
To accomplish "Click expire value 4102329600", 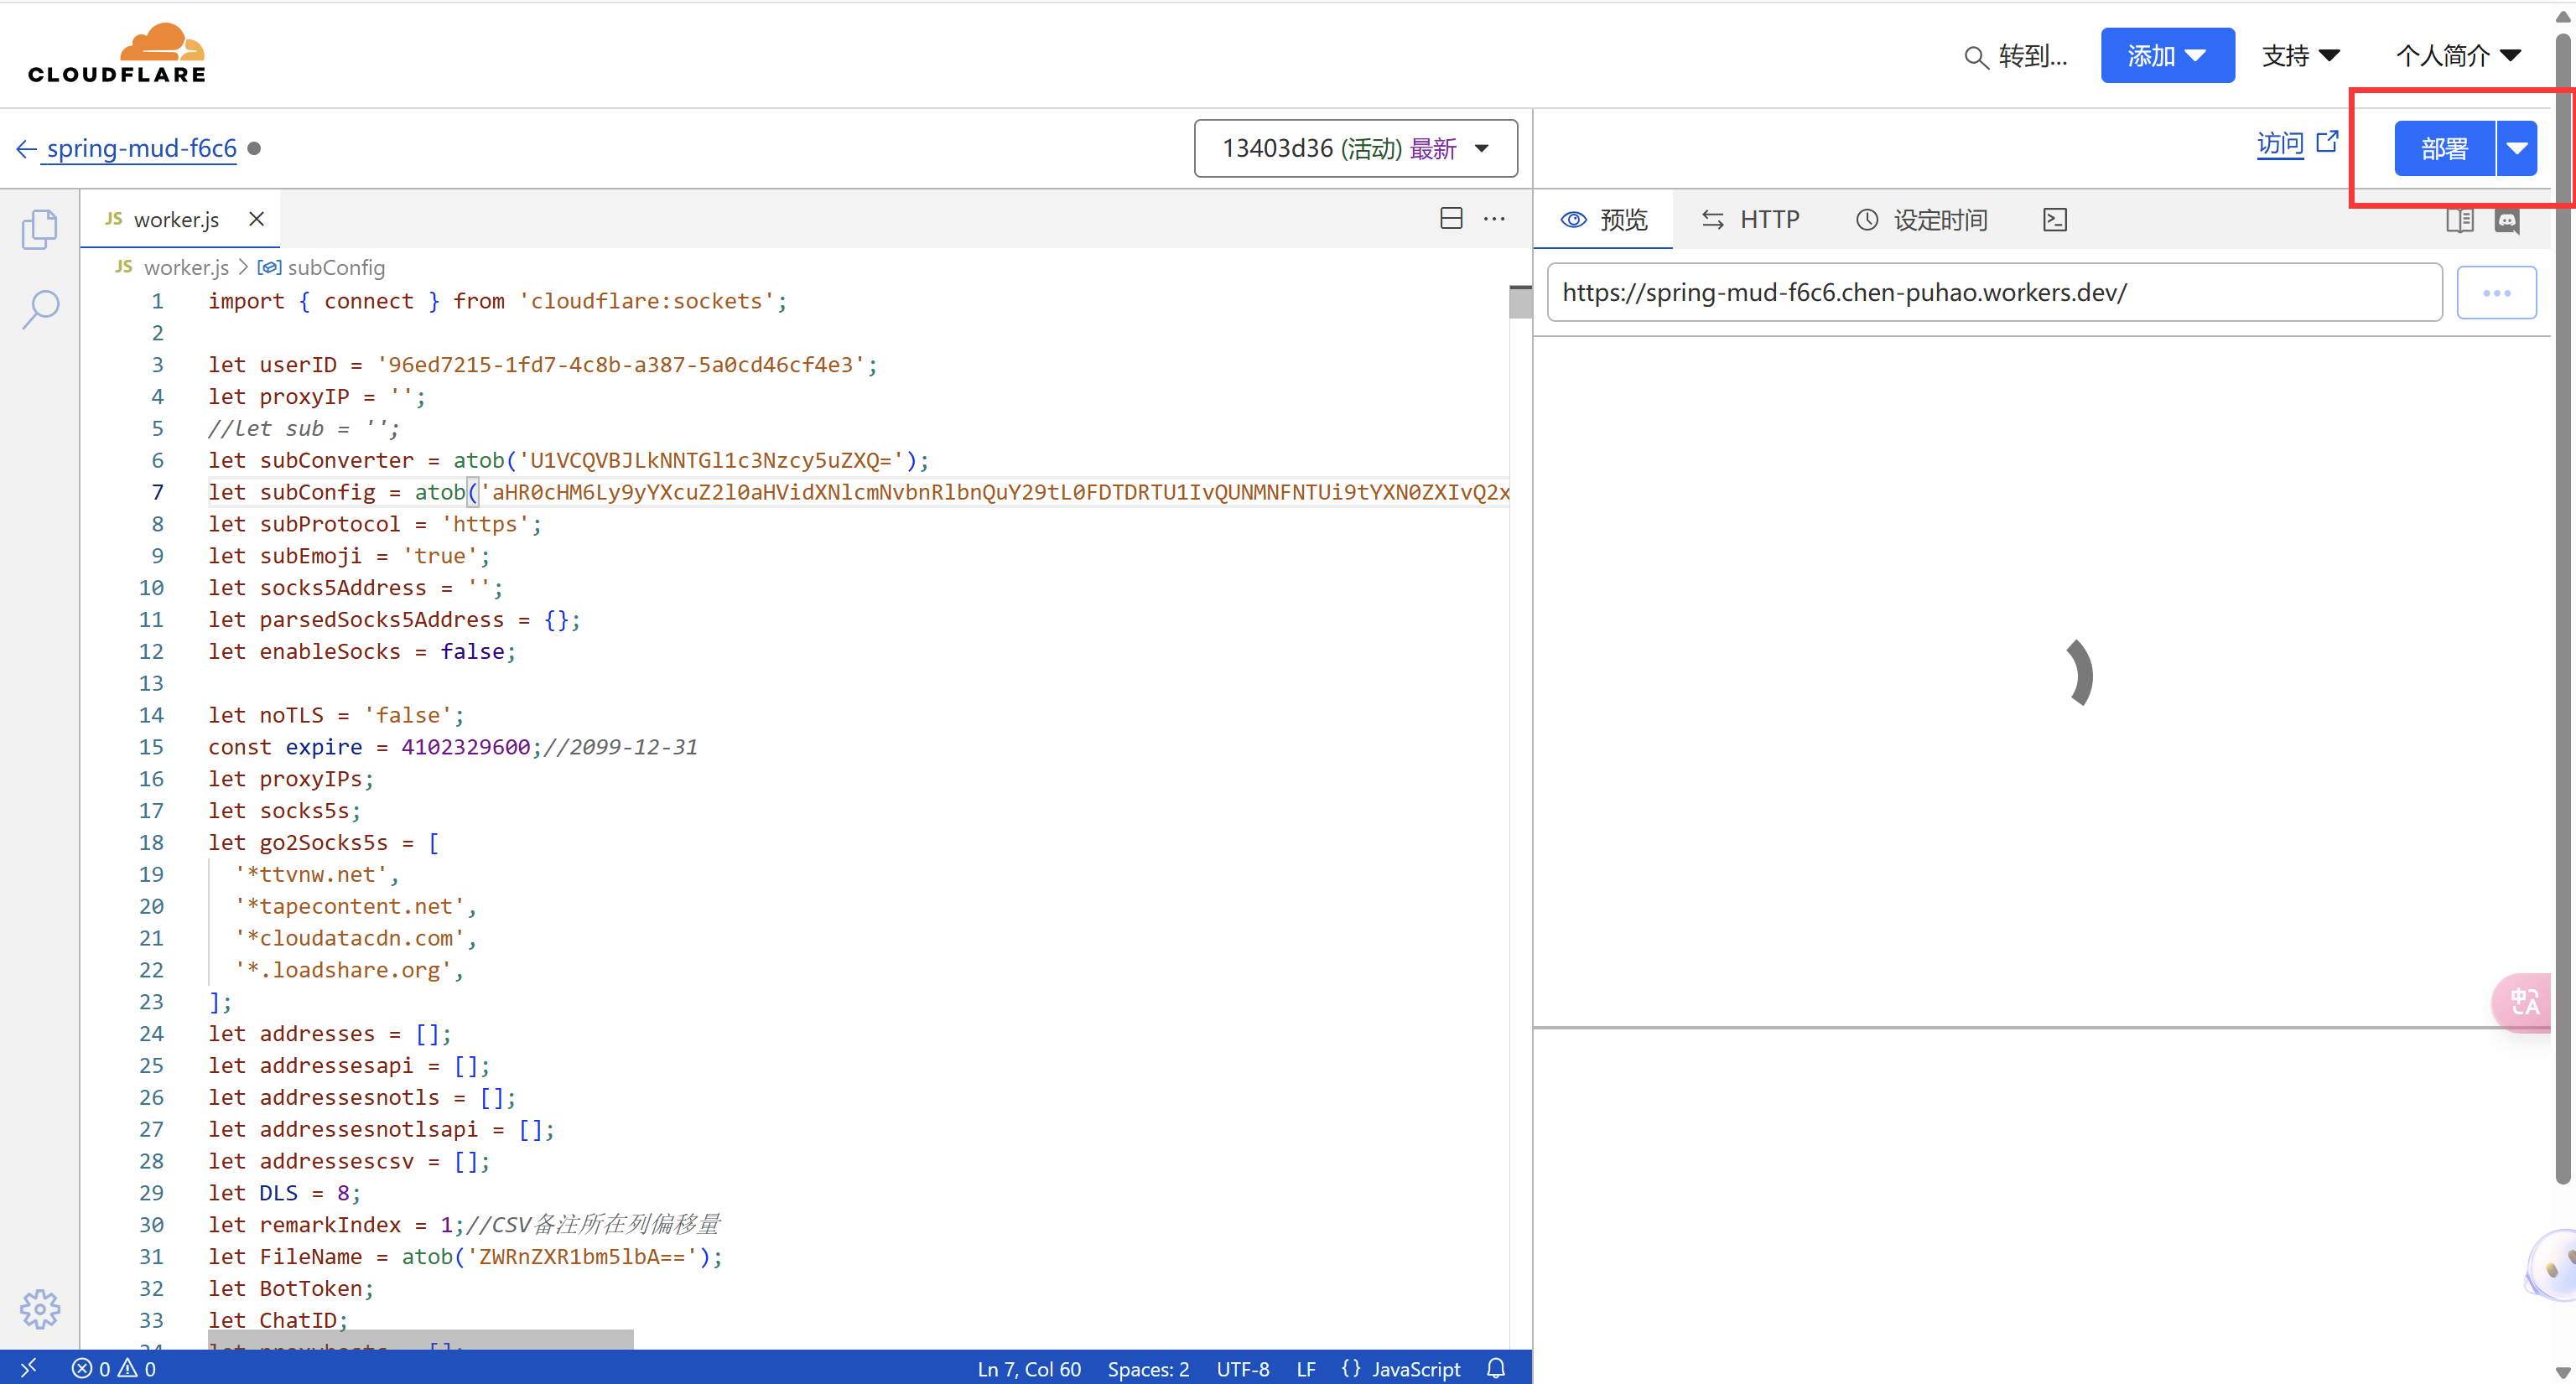I will pos(465,747).
